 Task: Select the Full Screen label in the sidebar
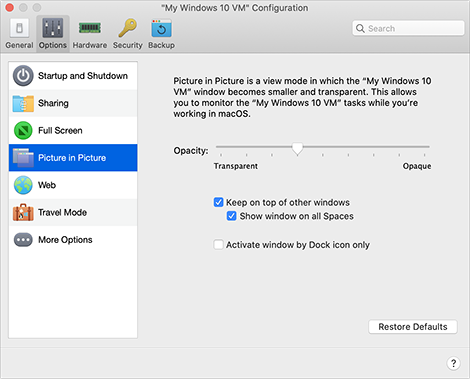(60, 130)
